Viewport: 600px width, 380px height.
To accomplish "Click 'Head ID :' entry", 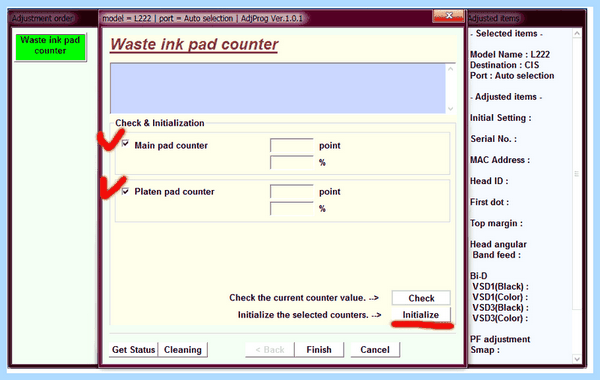I will click(489, 181).
